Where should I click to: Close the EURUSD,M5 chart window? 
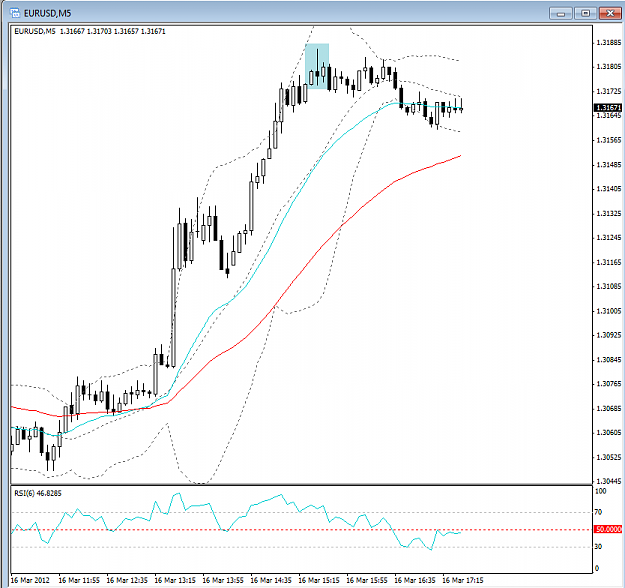[x=610, y=14]
